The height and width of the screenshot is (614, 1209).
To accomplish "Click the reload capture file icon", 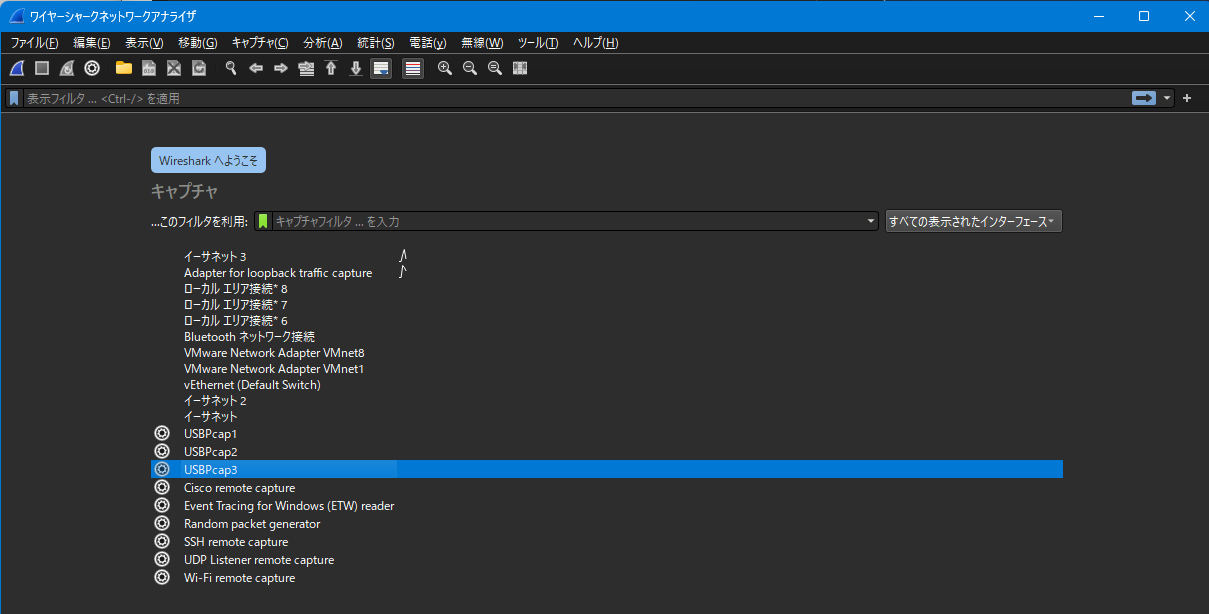I will pos(199,68).
